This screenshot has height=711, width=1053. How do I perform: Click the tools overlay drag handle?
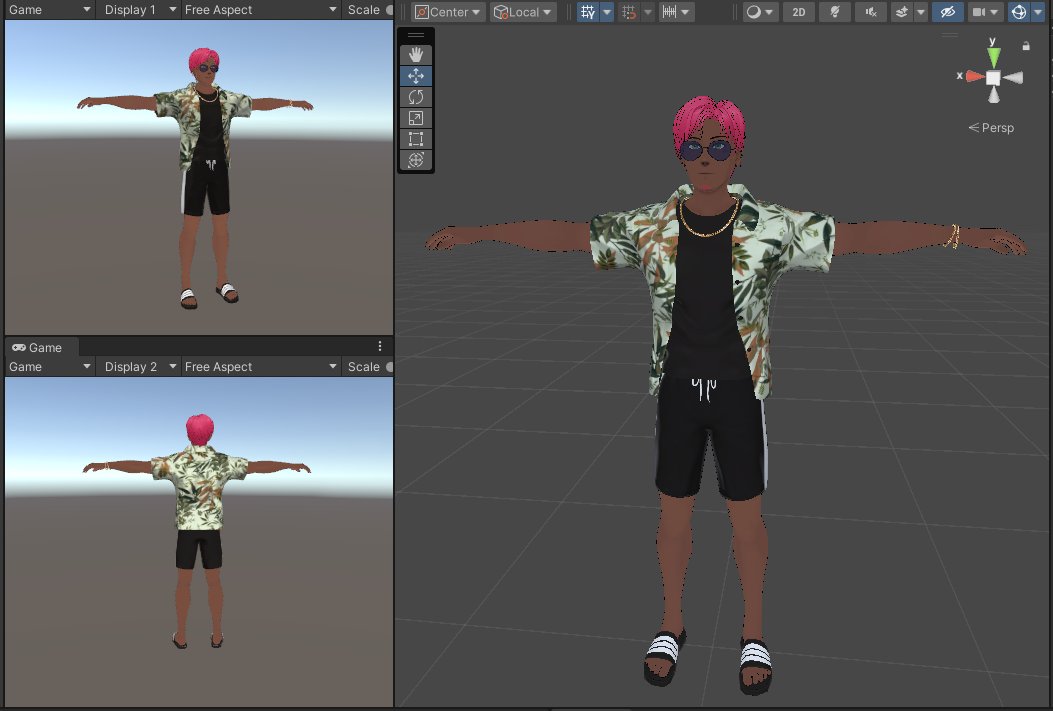(x=416, y=36)
